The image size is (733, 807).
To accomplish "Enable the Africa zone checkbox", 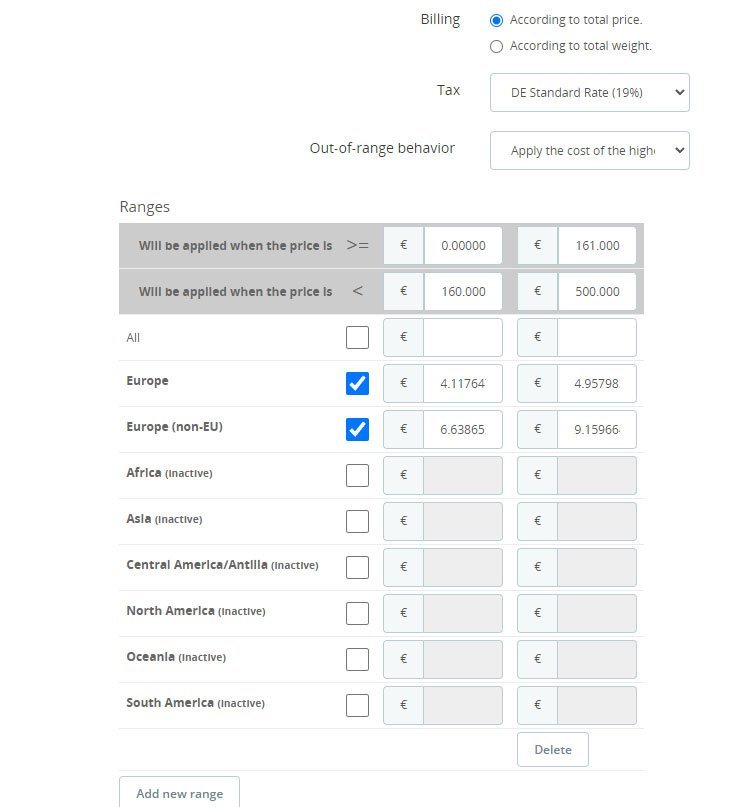I will click(357, 475).
